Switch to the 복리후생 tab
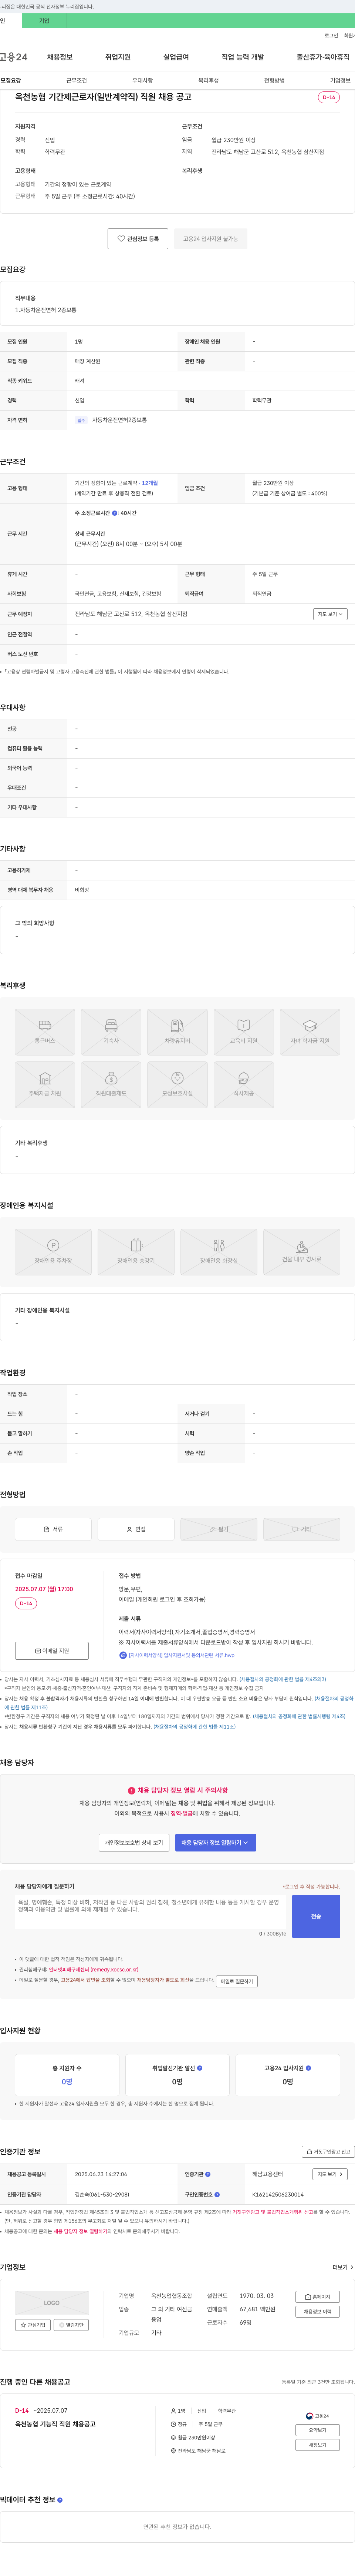 208,80
